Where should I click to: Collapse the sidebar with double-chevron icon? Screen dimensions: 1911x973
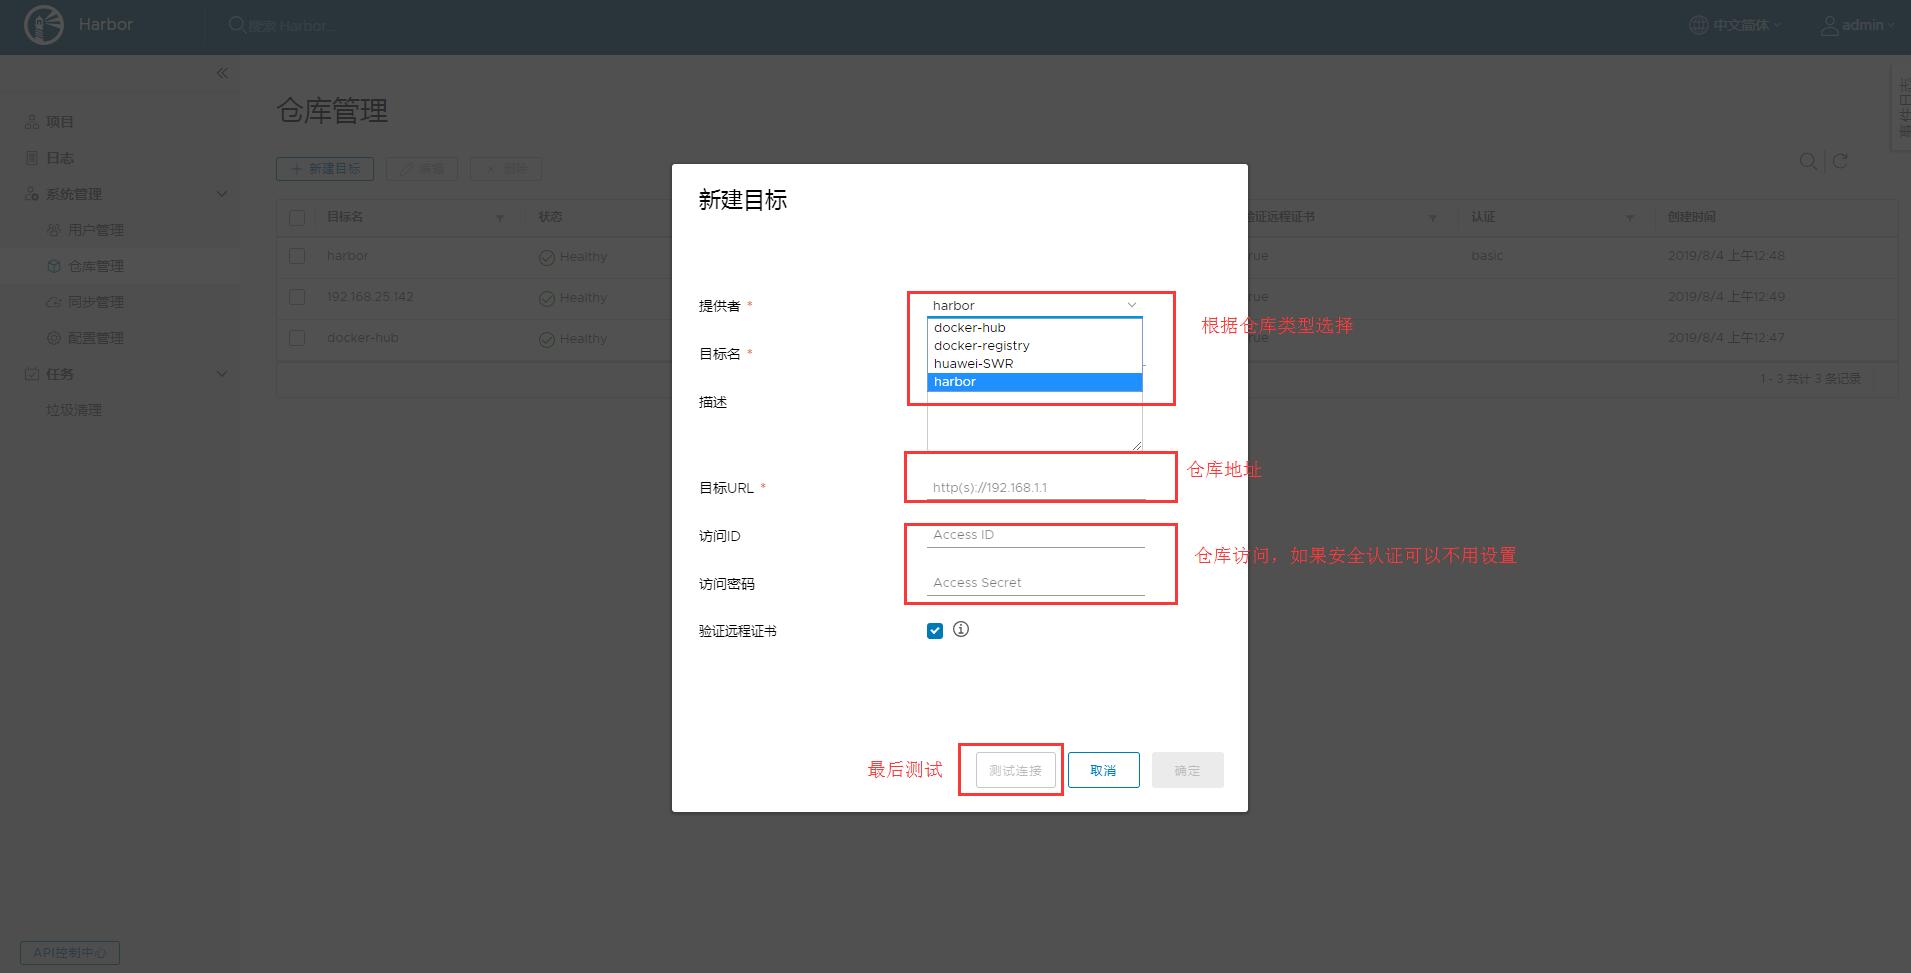tap(222, 73)
